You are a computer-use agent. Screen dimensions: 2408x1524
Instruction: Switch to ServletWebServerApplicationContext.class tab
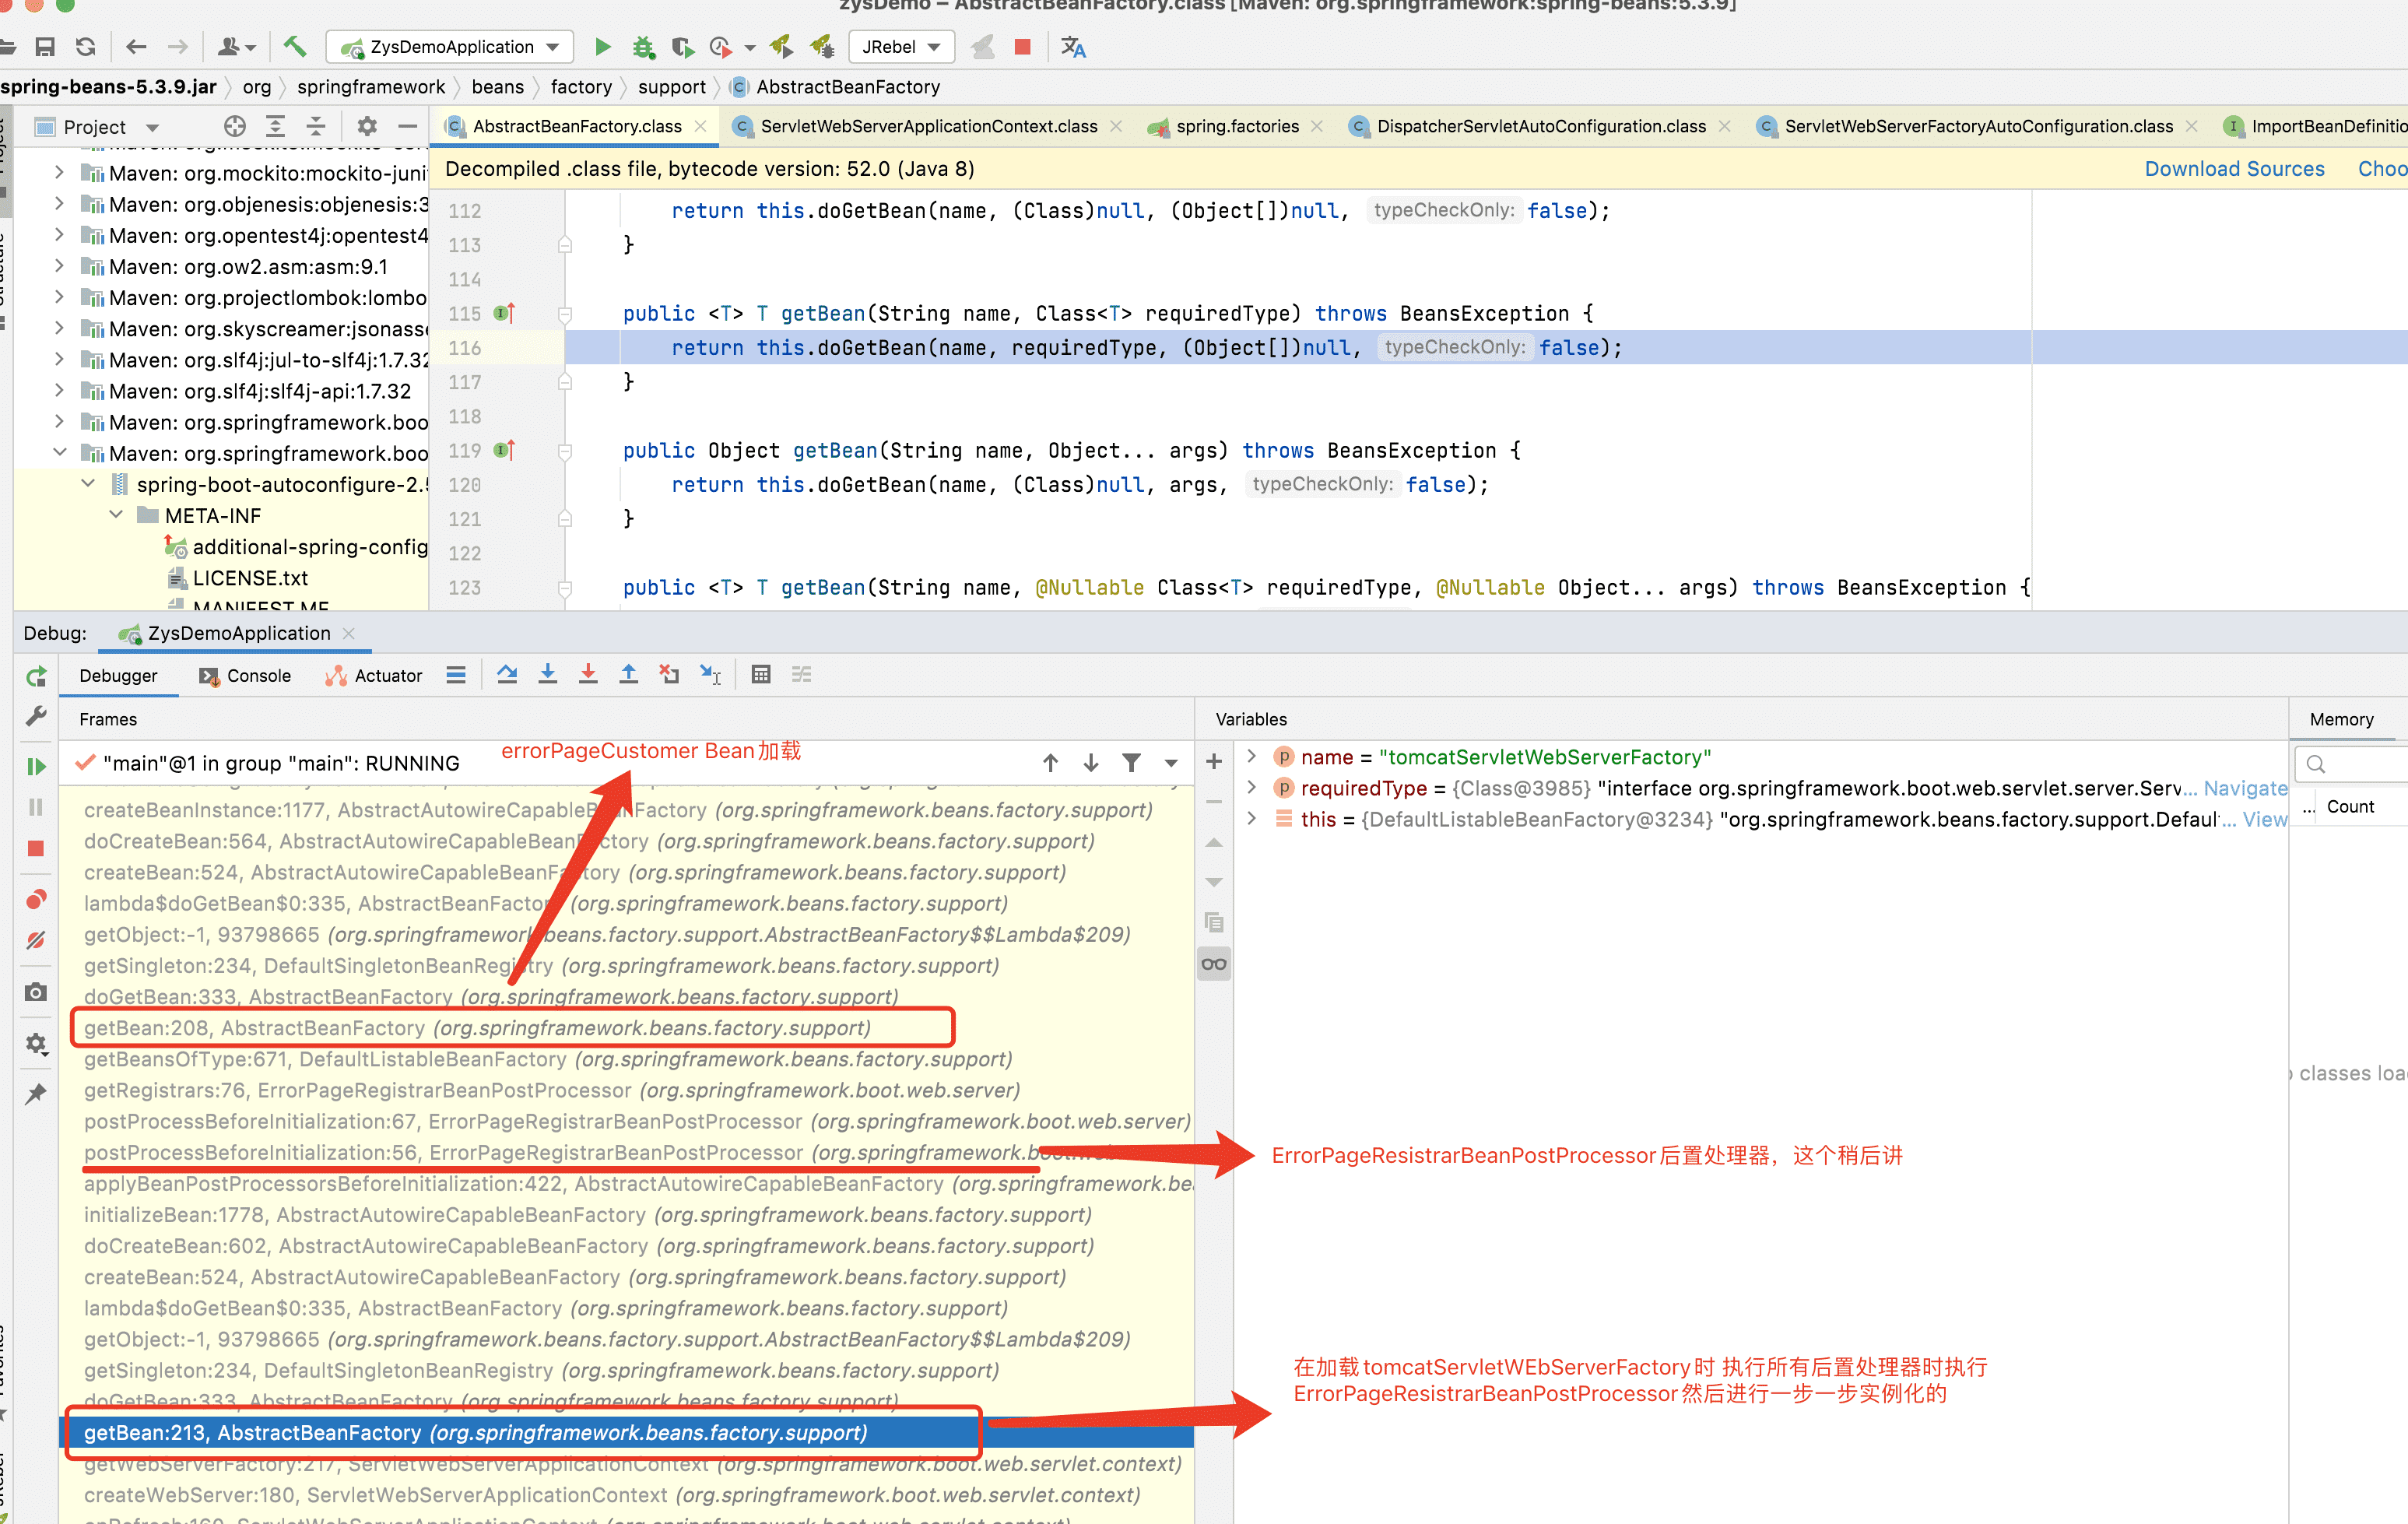[x=928, y=126]
